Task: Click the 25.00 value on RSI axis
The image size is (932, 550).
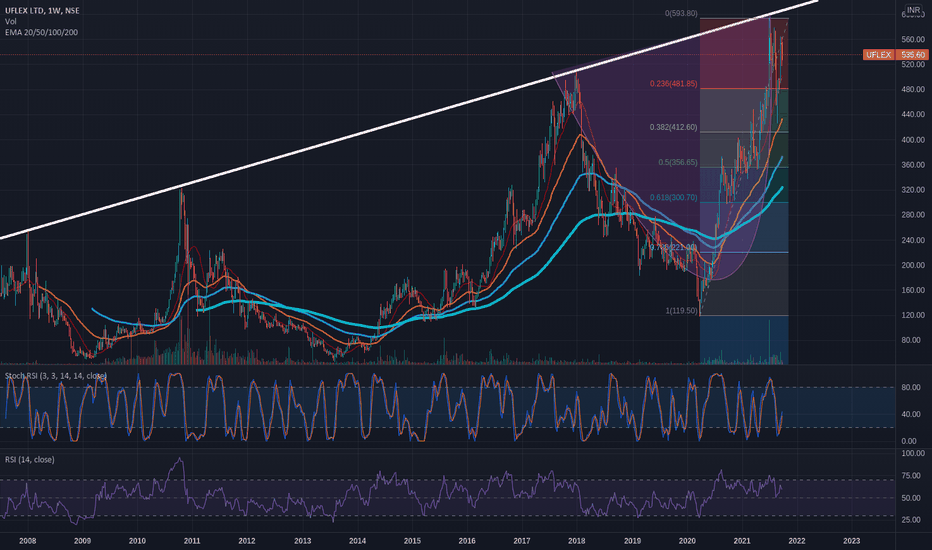Action: coord(911,520)
